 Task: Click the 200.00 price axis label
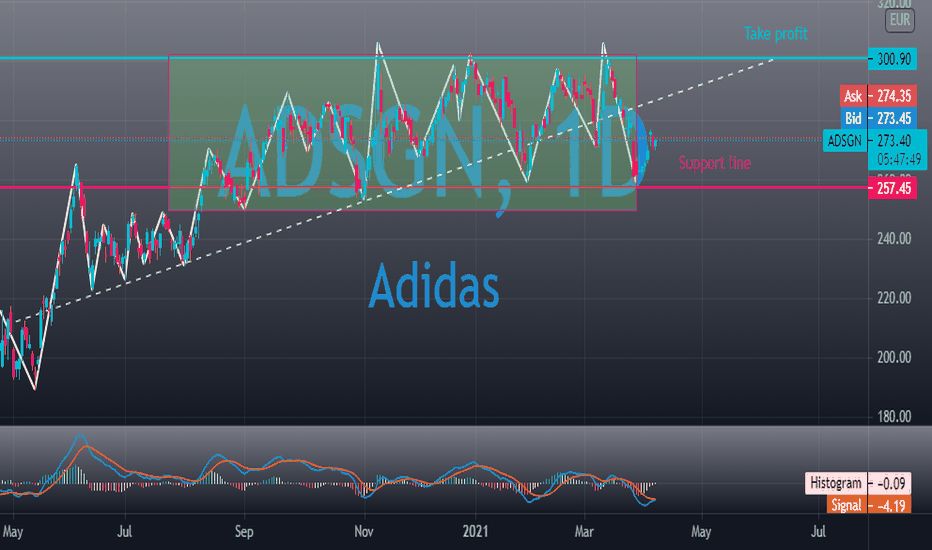(x=894, y=357)
